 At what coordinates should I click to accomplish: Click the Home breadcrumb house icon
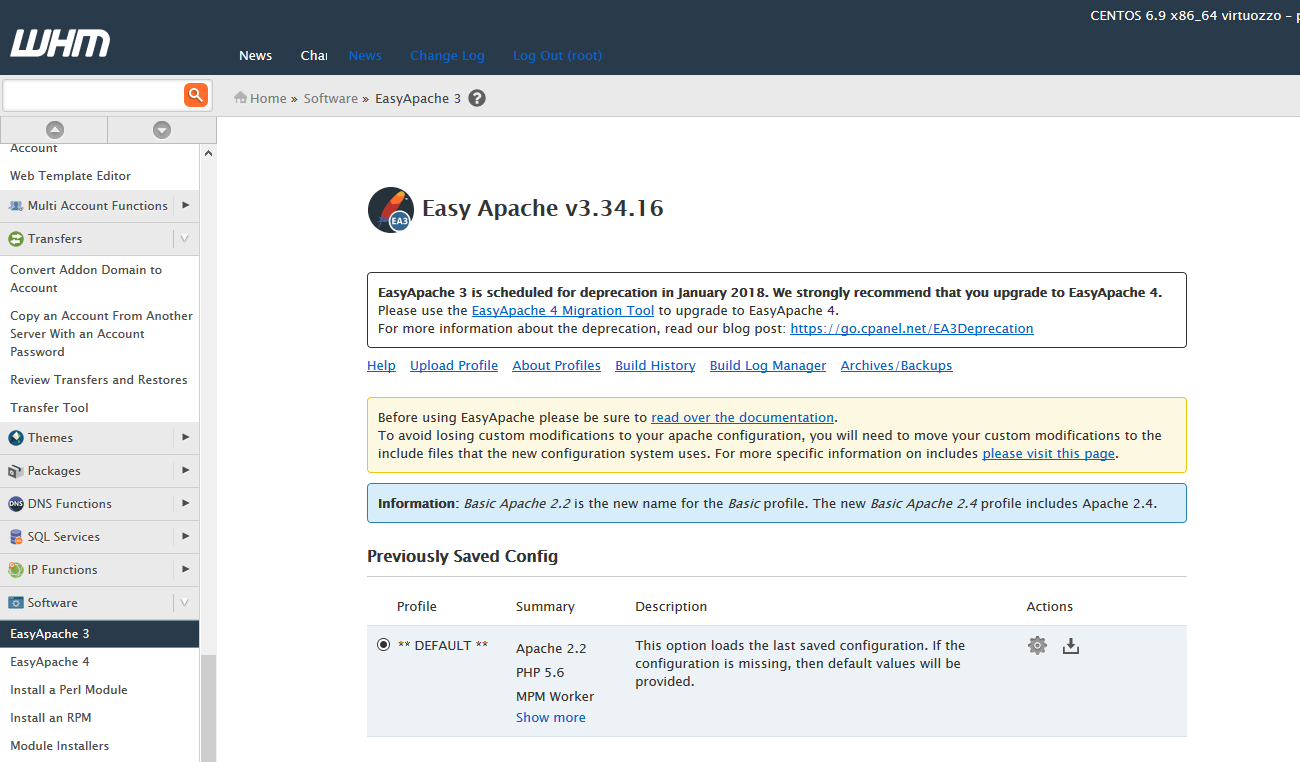pos(240,98)
